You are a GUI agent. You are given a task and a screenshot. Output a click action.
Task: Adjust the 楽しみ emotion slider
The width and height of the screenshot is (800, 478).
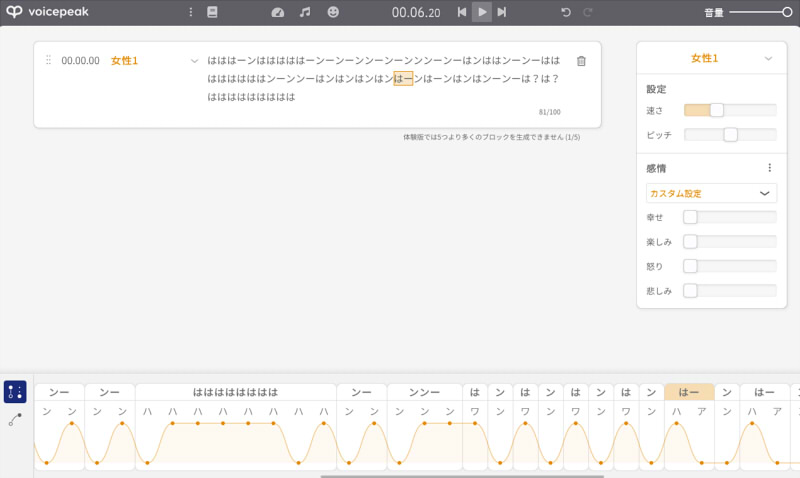coord(730,241)
